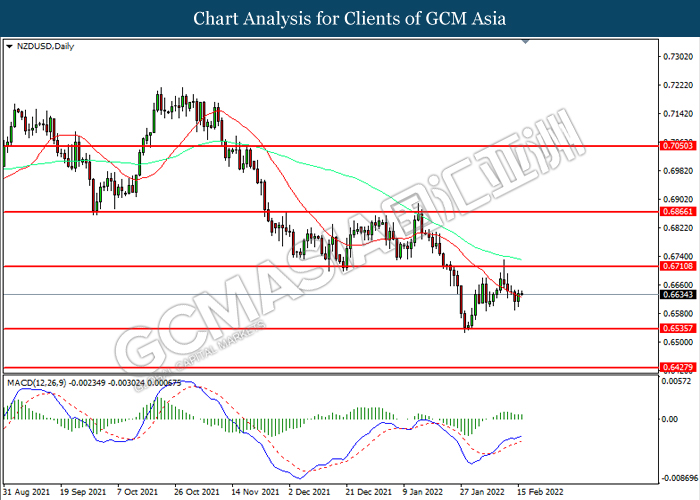This screenshot has width=700, height=500.
Task: Click the 0.65800 price axis value
Action: click(x=678, y=314)
